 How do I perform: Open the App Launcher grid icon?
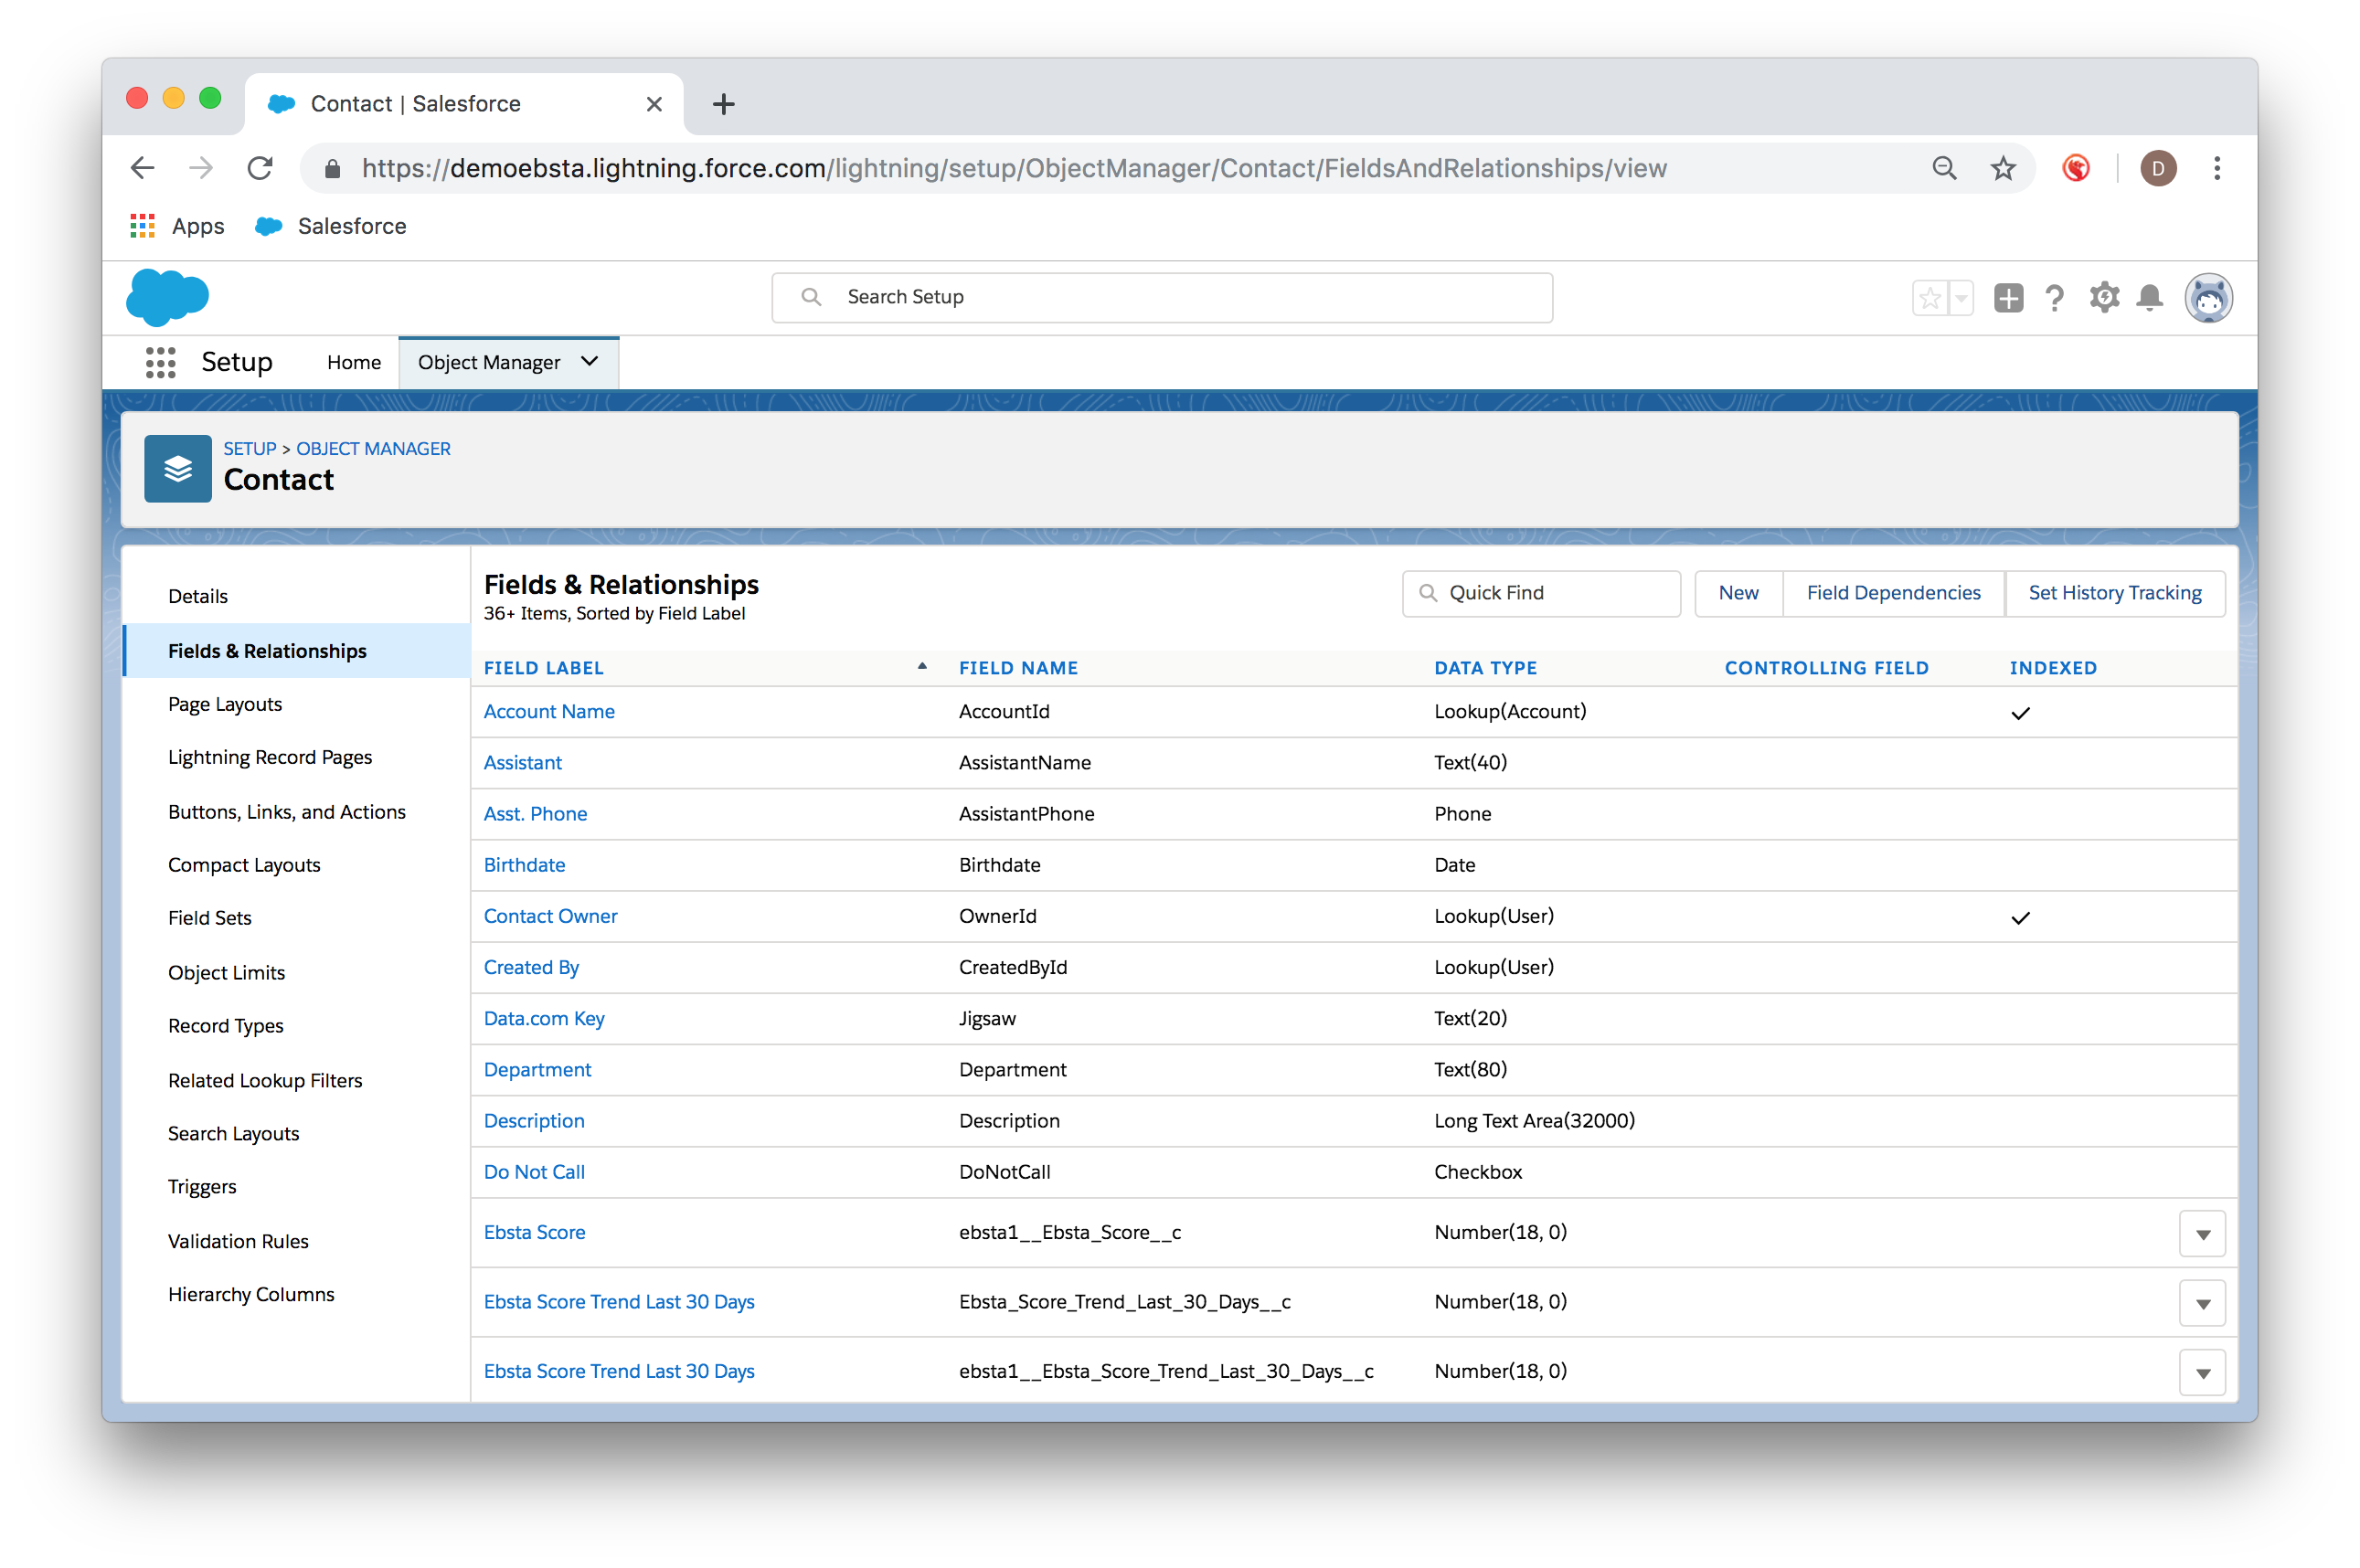[160, 362]
